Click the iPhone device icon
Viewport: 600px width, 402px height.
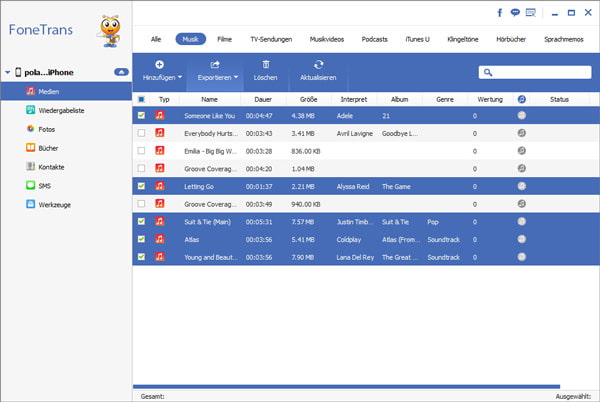tap(18, 72)
